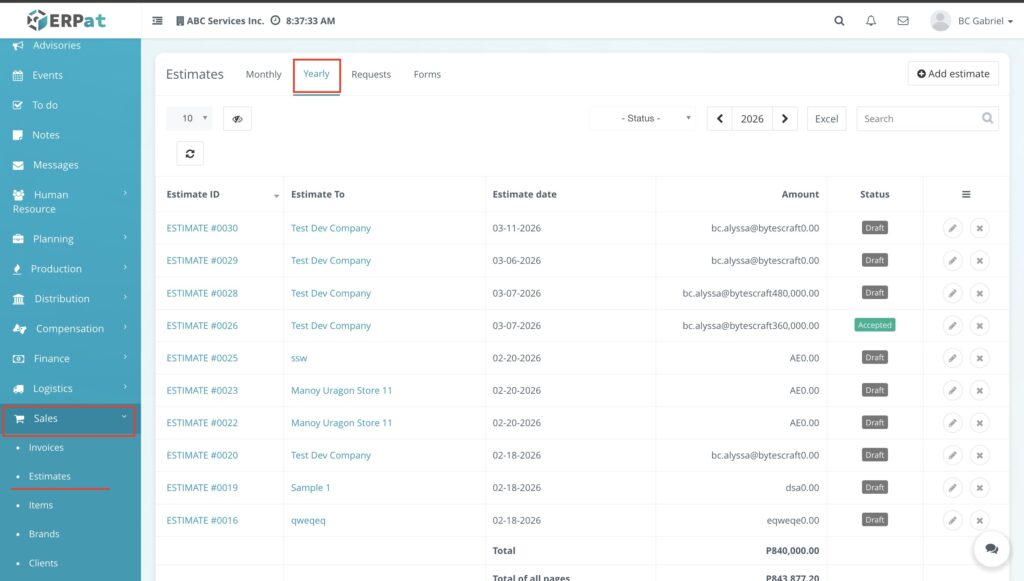
Task: Open the messages envelope icon in header
Action: tap(903, 21)
